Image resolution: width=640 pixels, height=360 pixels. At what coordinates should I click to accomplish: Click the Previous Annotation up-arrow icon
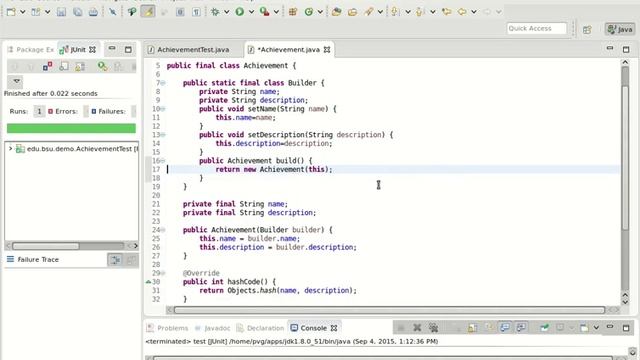coord(420,12)
